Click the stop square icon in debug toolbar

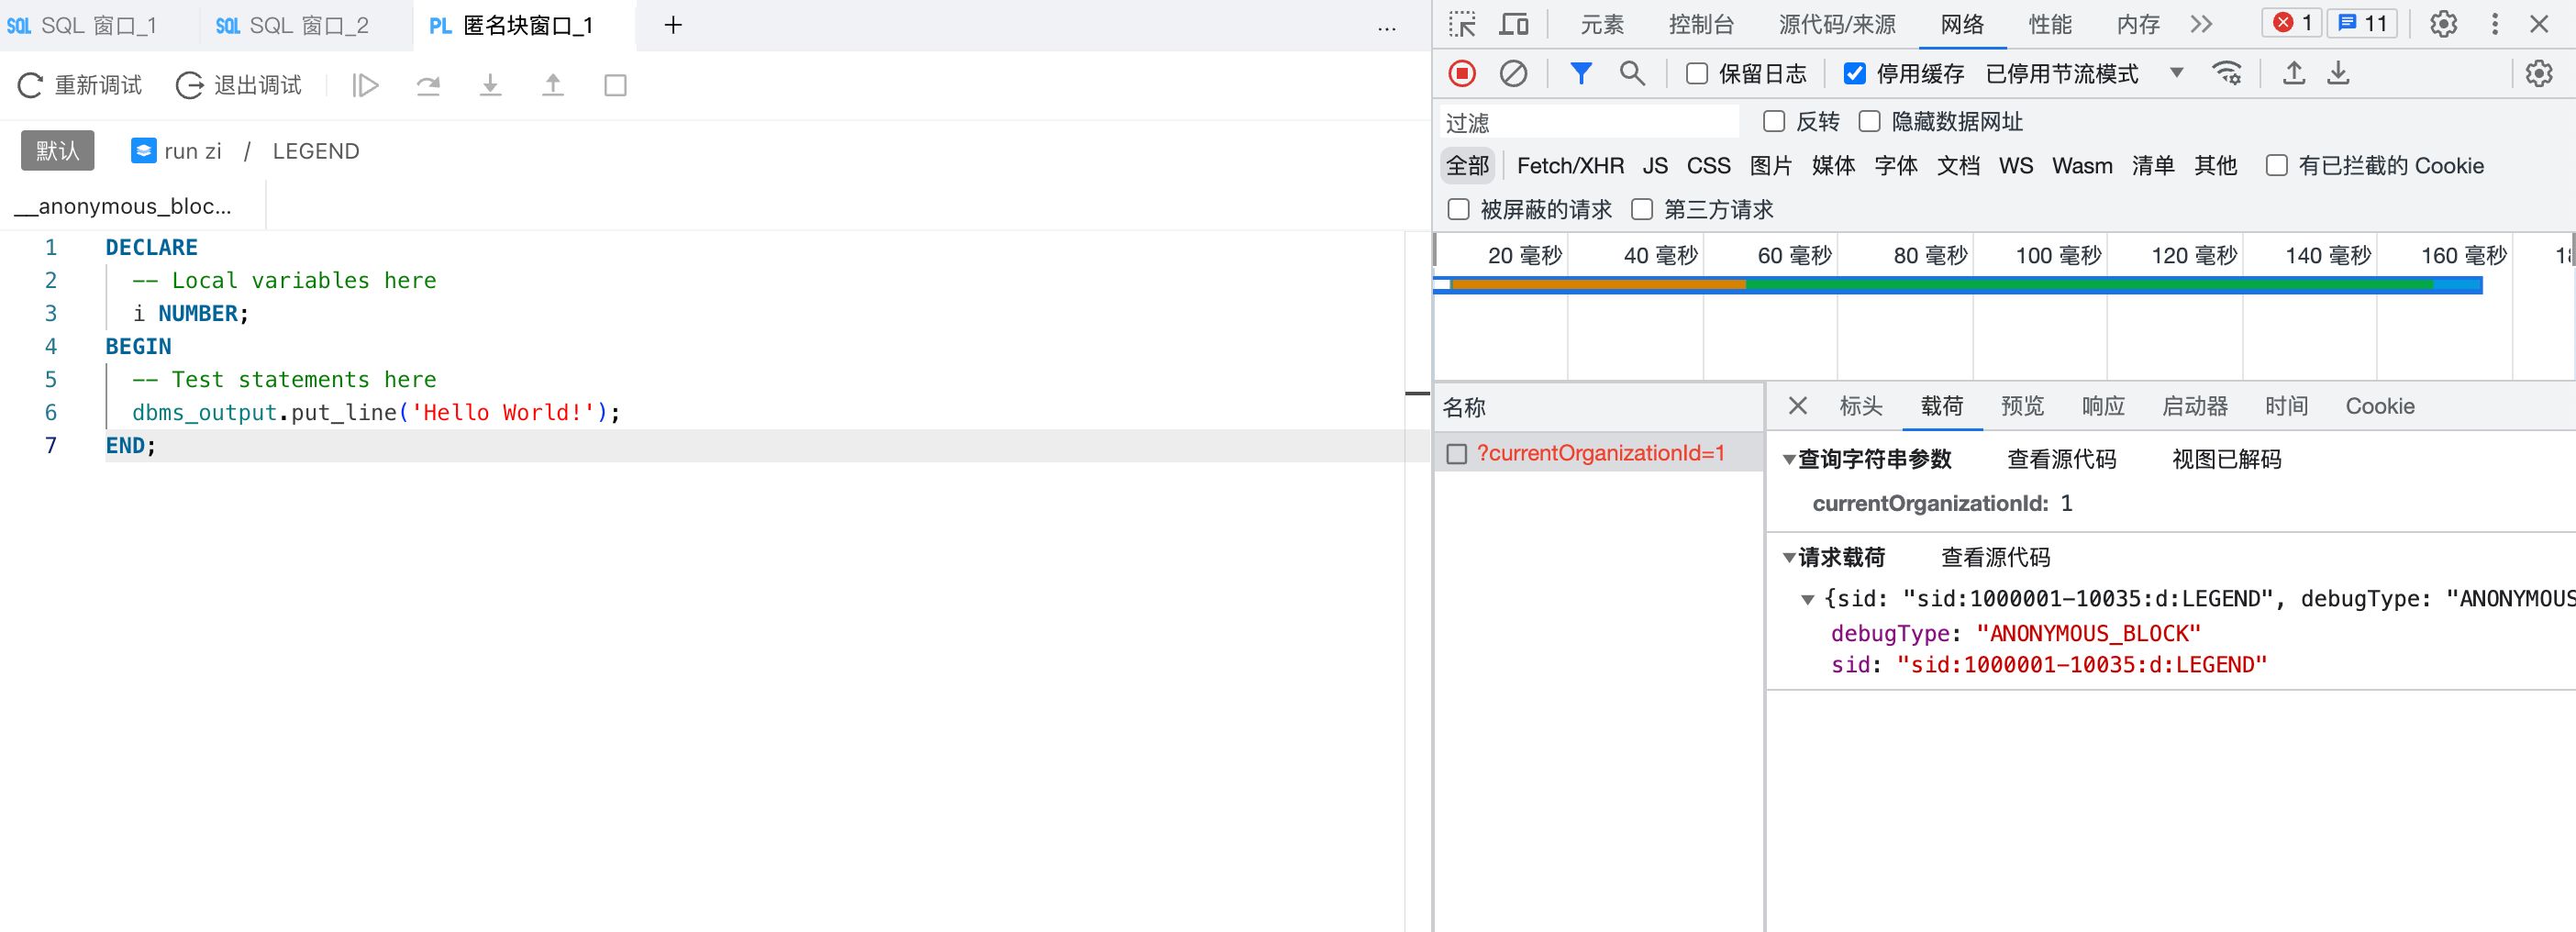coord(615,85)
